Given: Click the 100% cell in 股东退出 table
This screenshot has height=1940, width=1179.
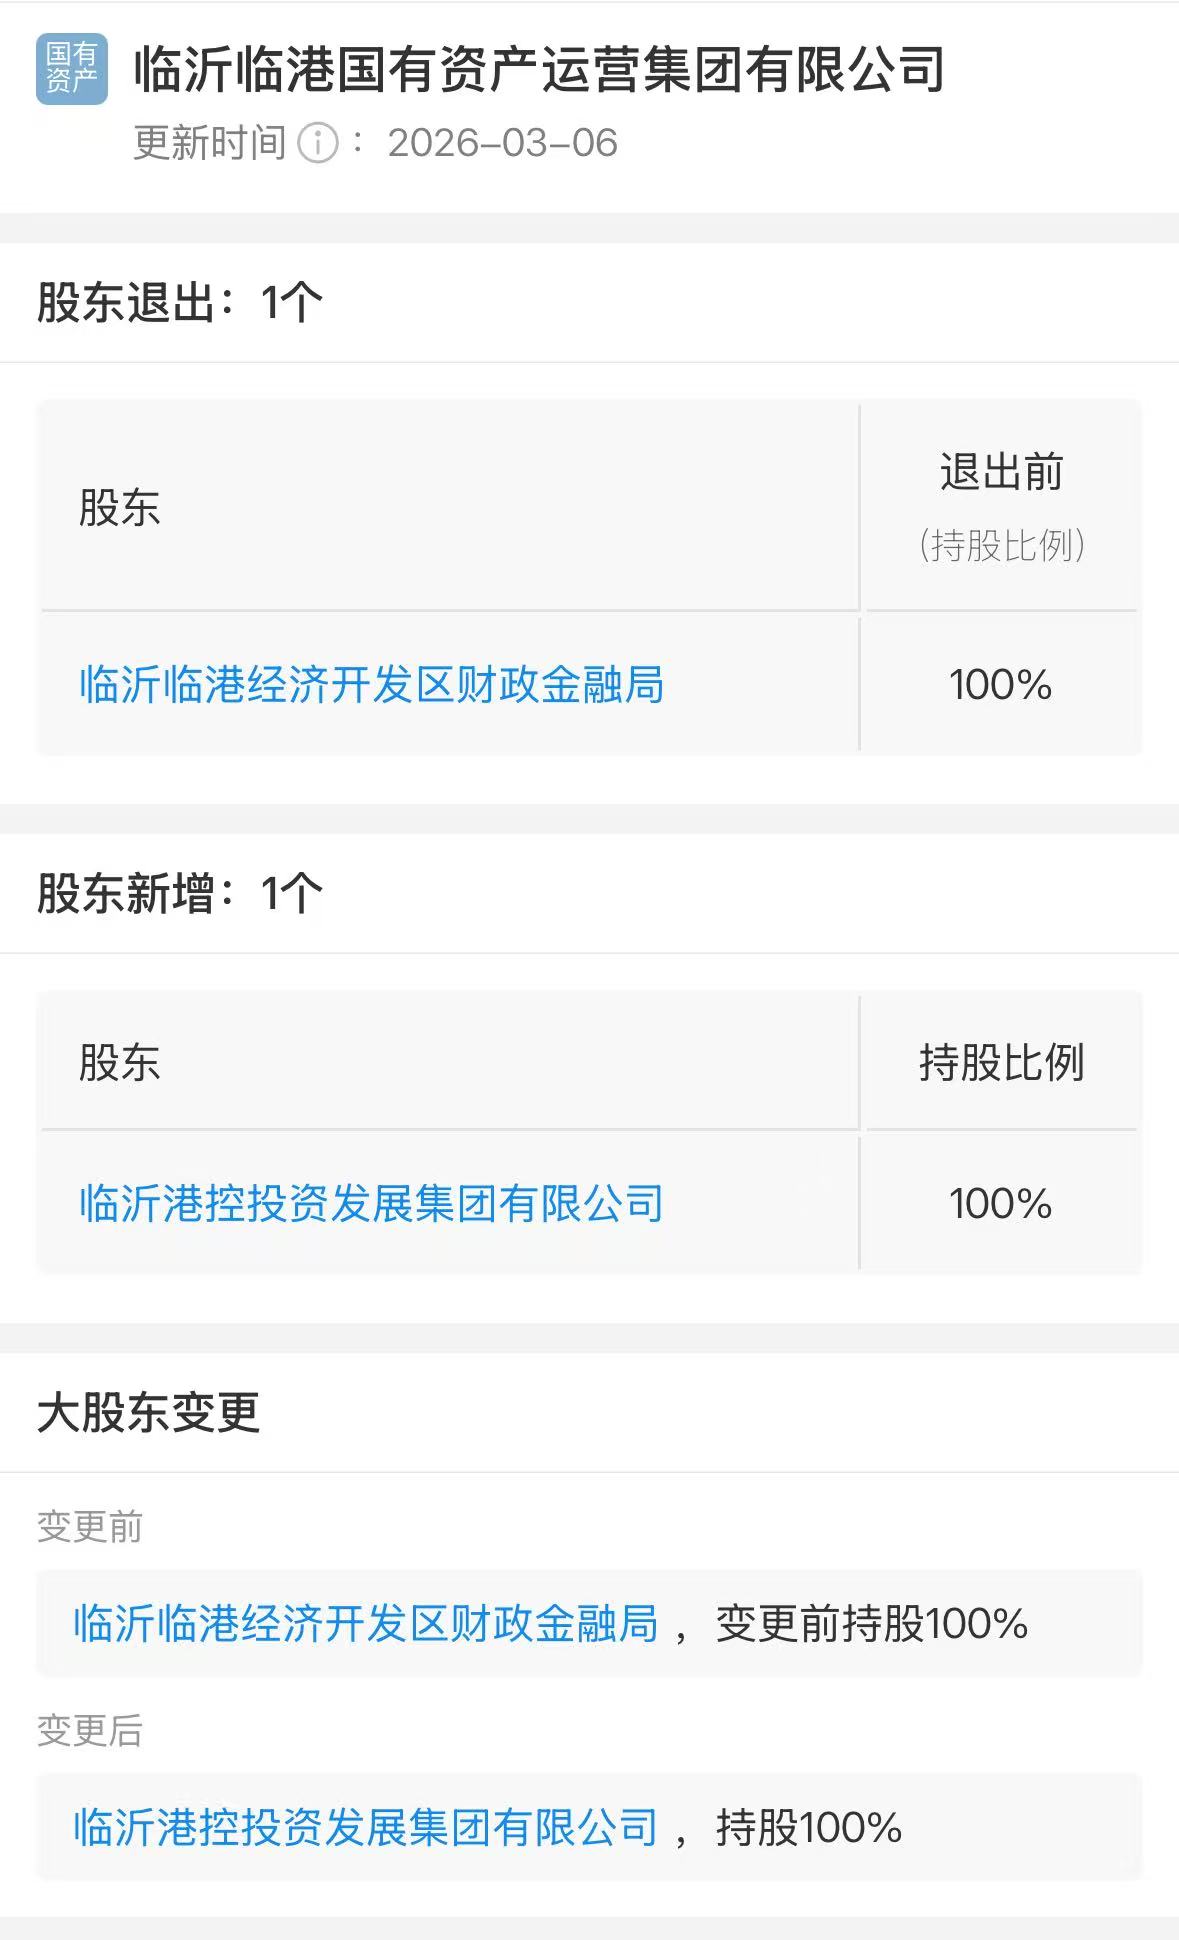Looking at the screenshot, I should tap(1000, 685).
